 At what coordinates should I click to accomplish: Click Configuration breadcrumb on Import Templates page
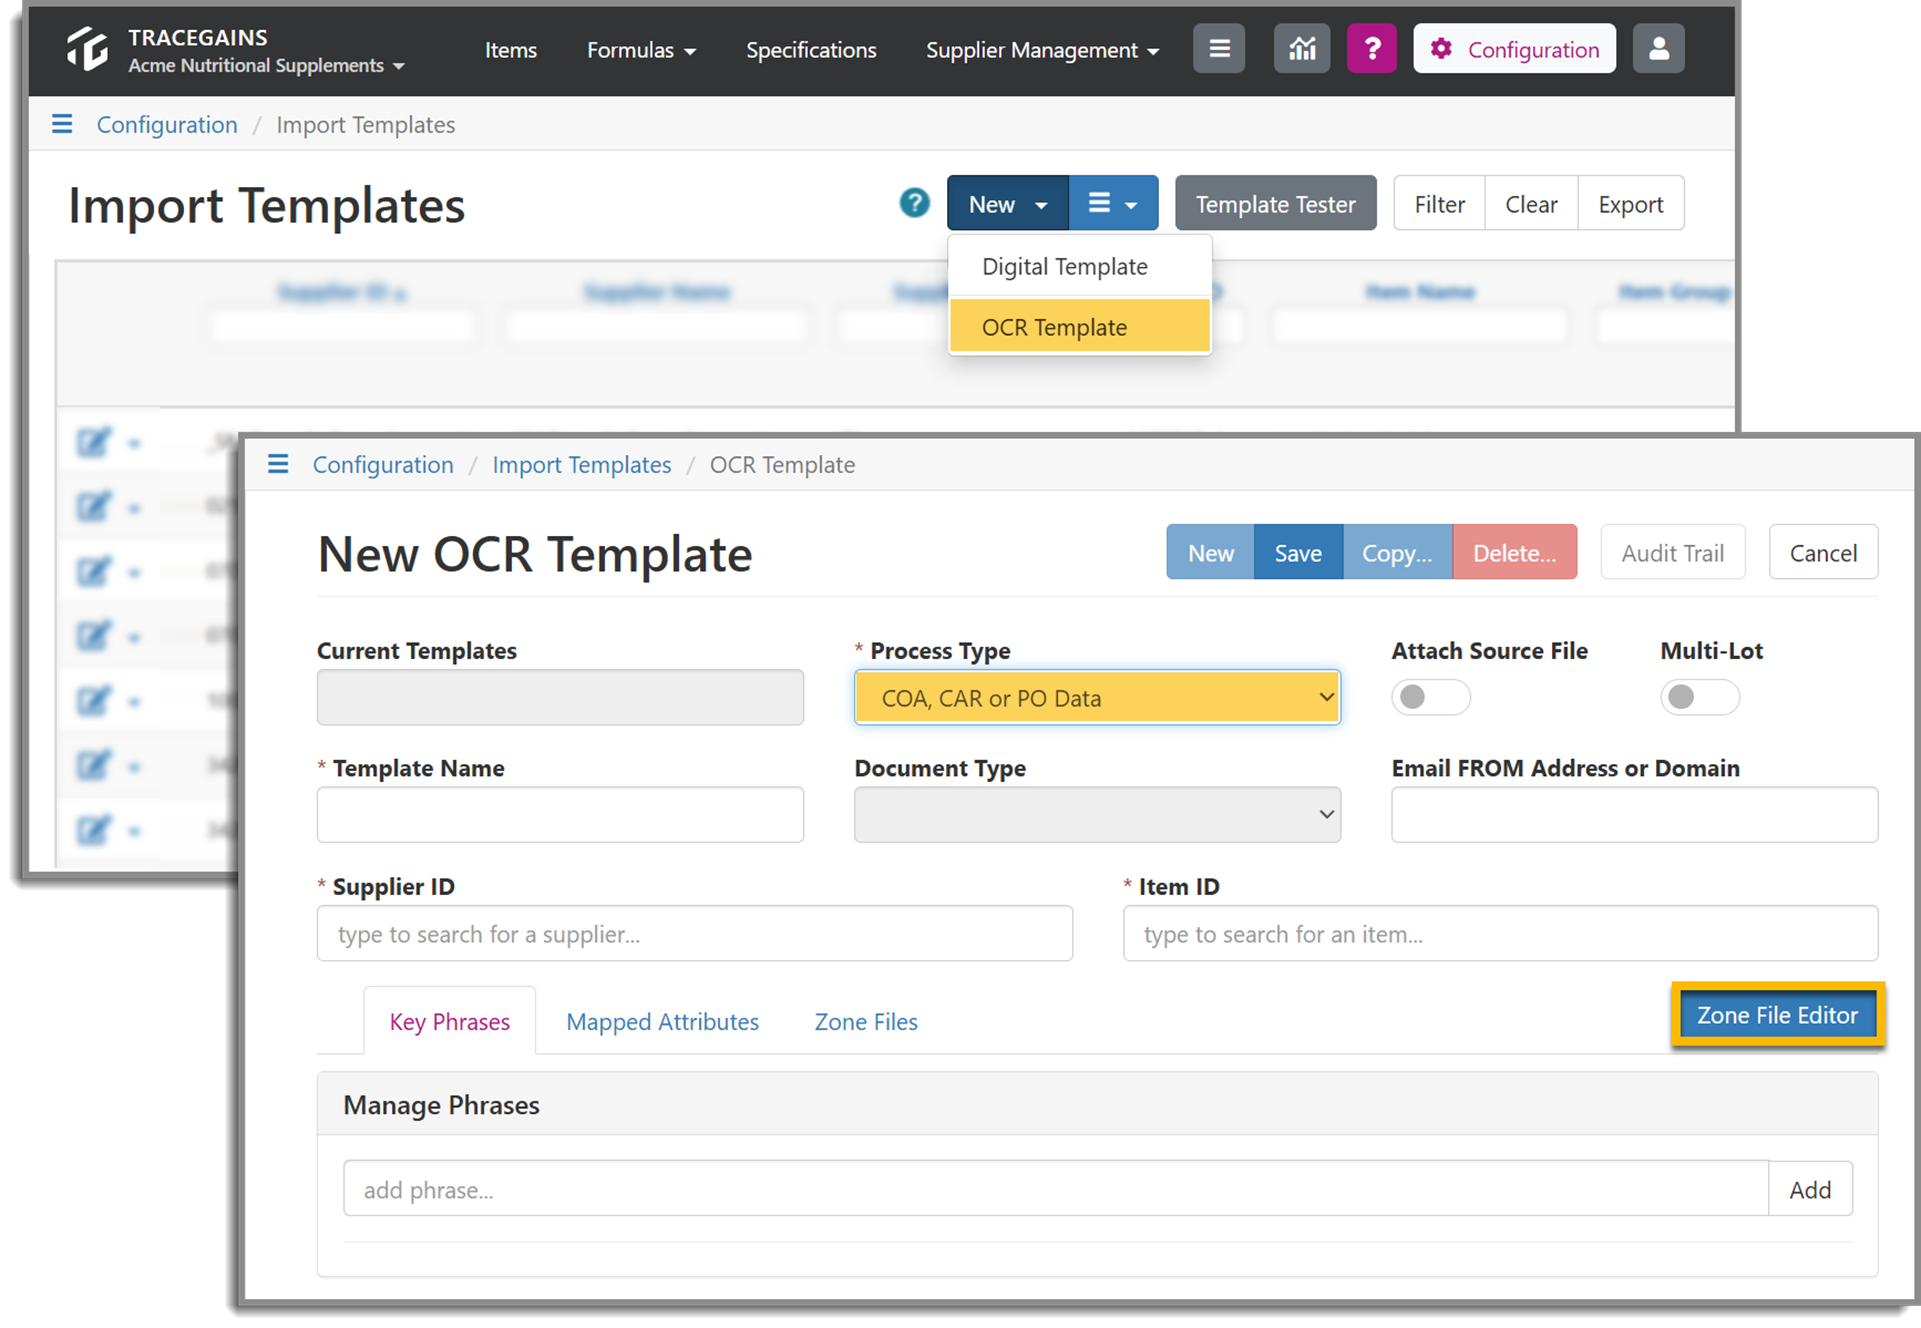[x=167, y=124]
